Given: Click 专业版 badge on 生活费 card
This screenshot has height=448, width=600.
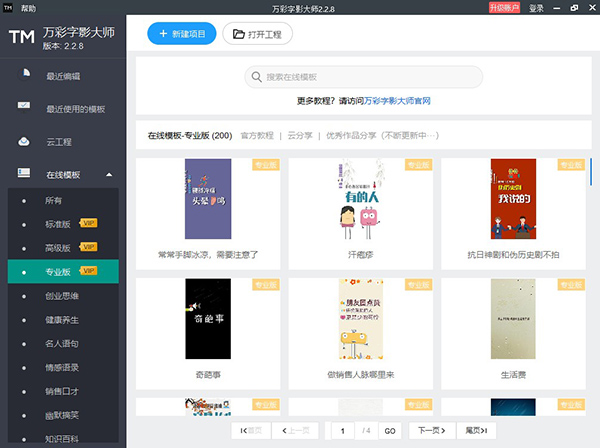Looking at the screenshot, I should [571, 285].
